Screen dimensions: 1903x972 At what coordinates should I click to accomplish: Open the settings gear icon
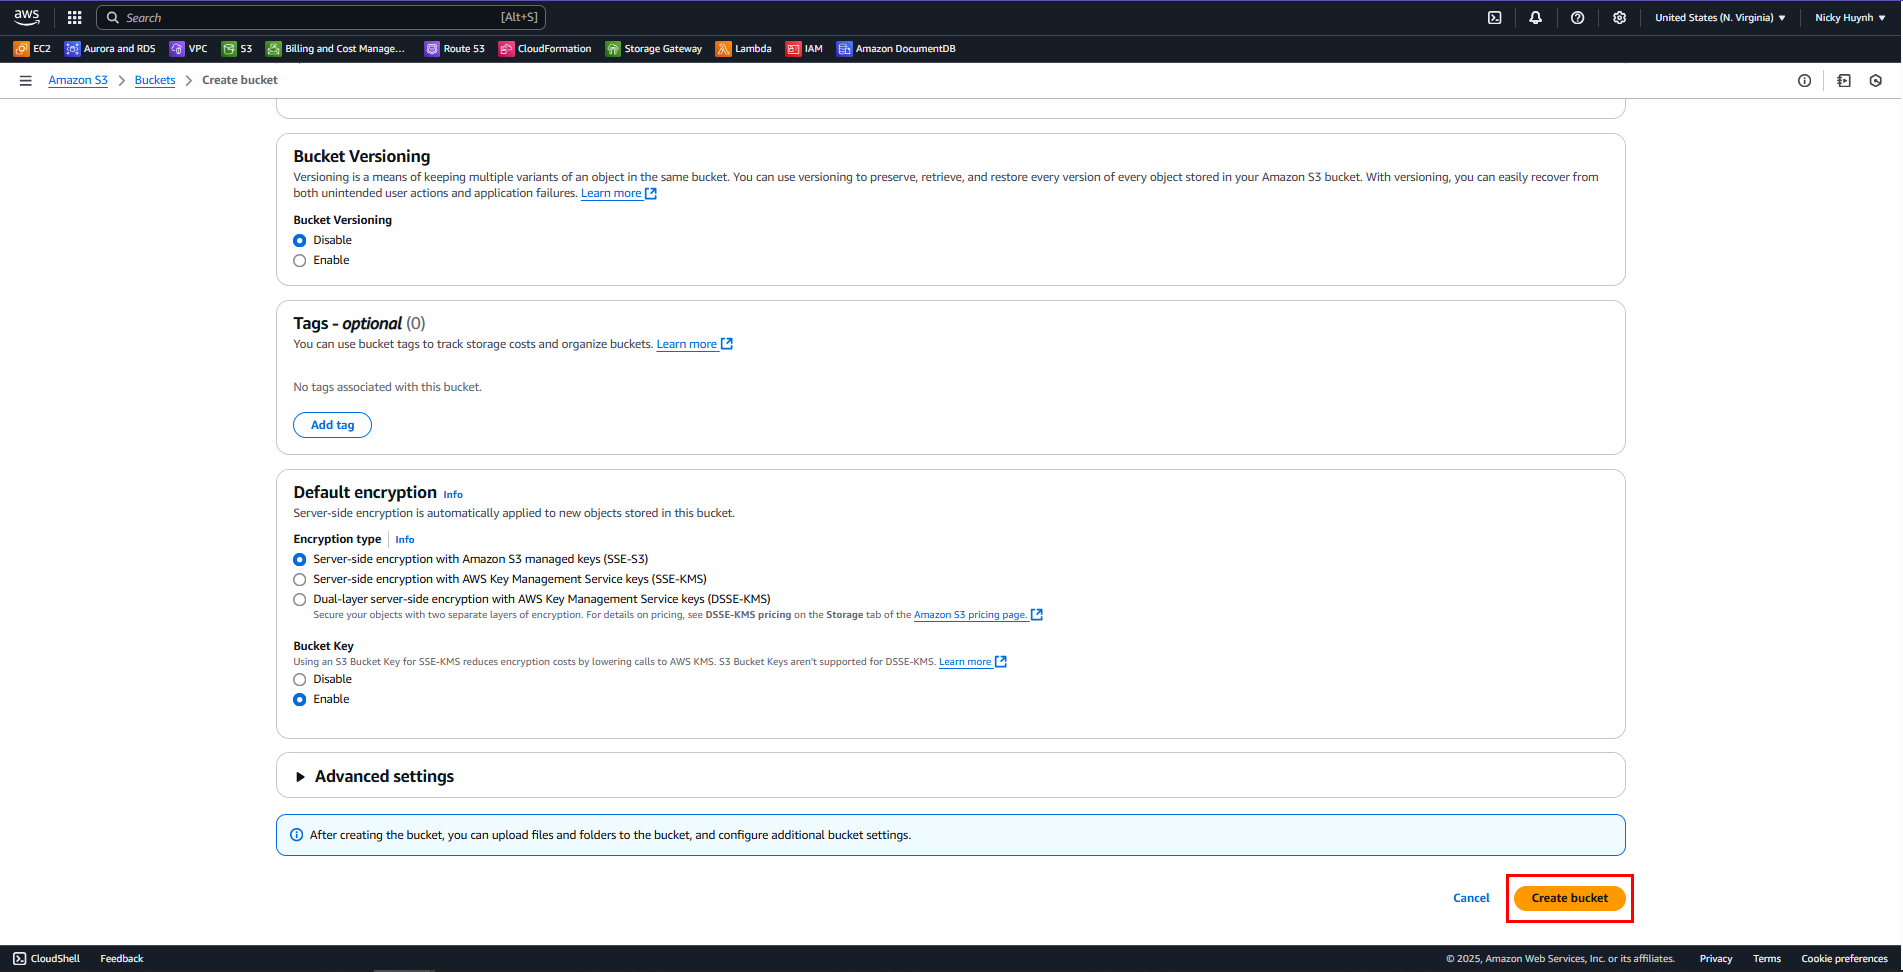[x=1619, y=18]
